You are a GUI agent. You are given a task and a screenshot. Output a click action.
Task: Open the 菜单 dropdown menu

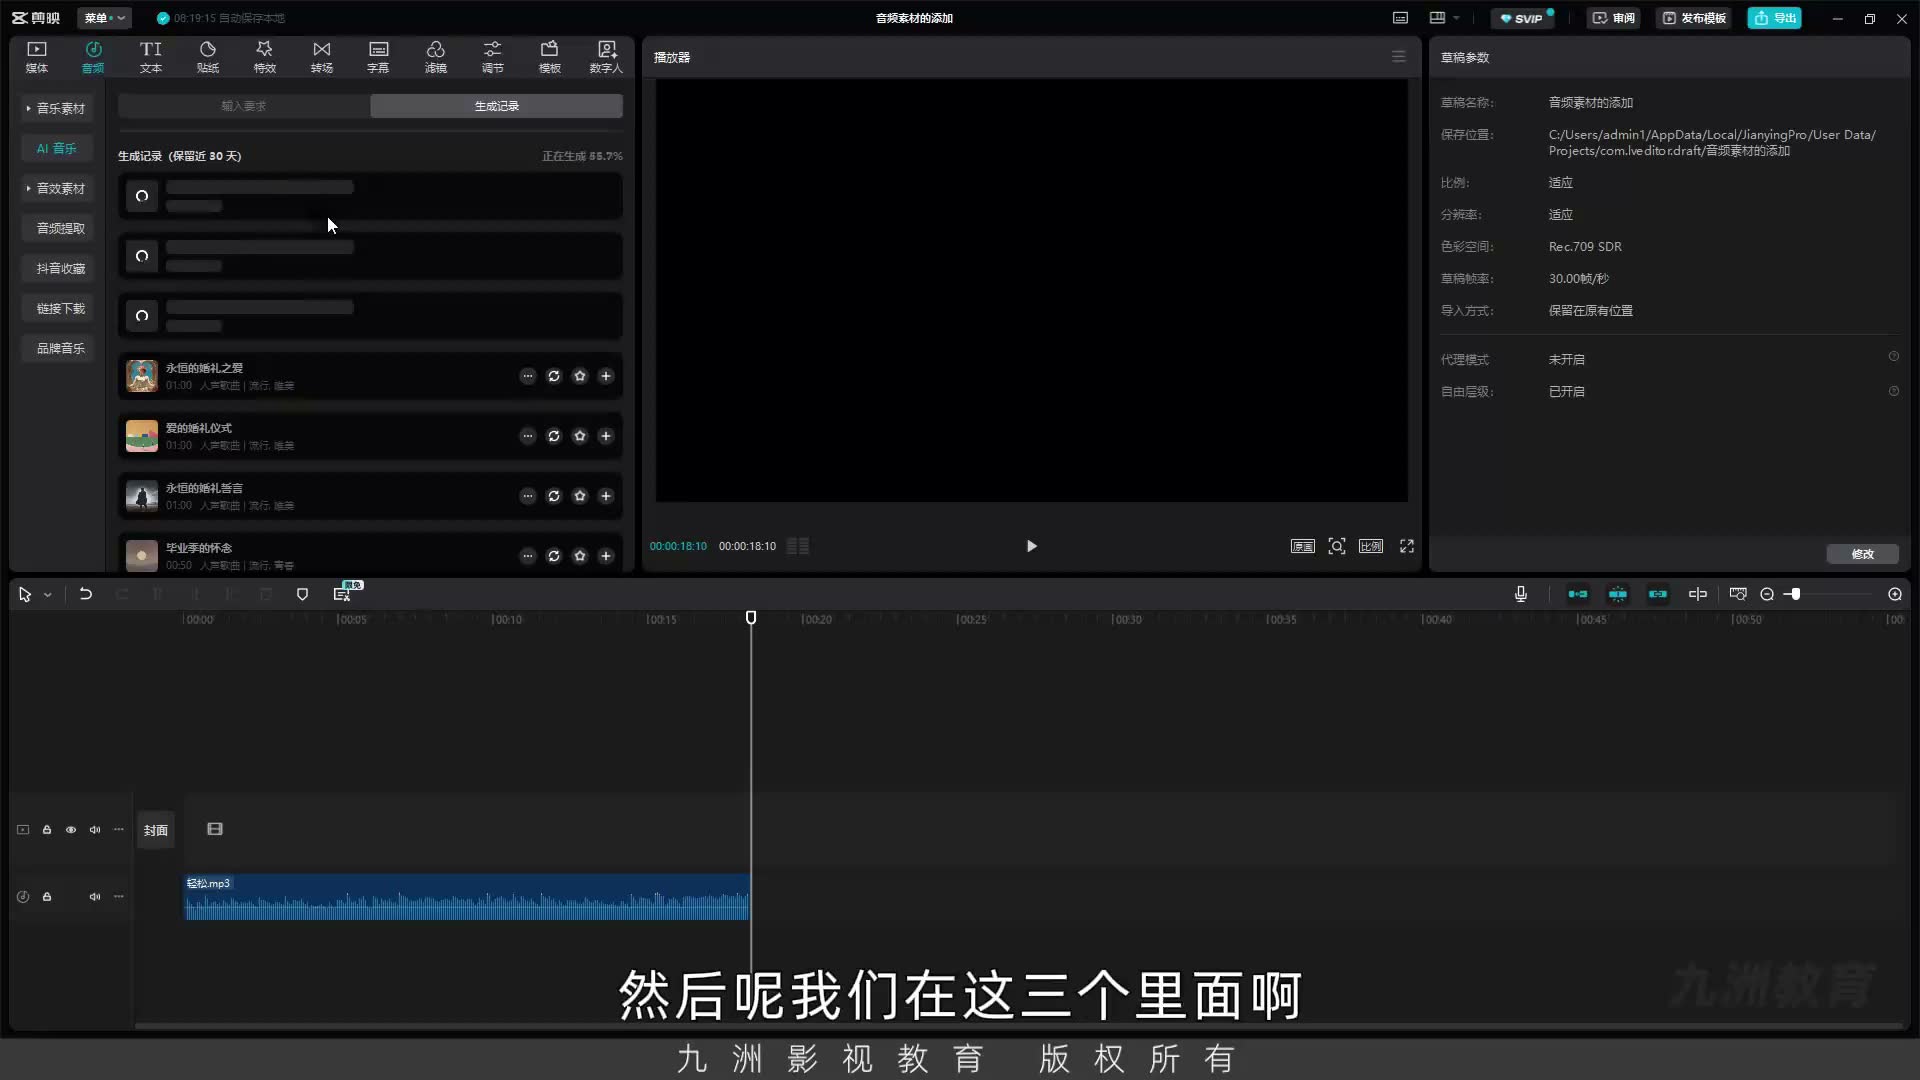coord(104,18)
